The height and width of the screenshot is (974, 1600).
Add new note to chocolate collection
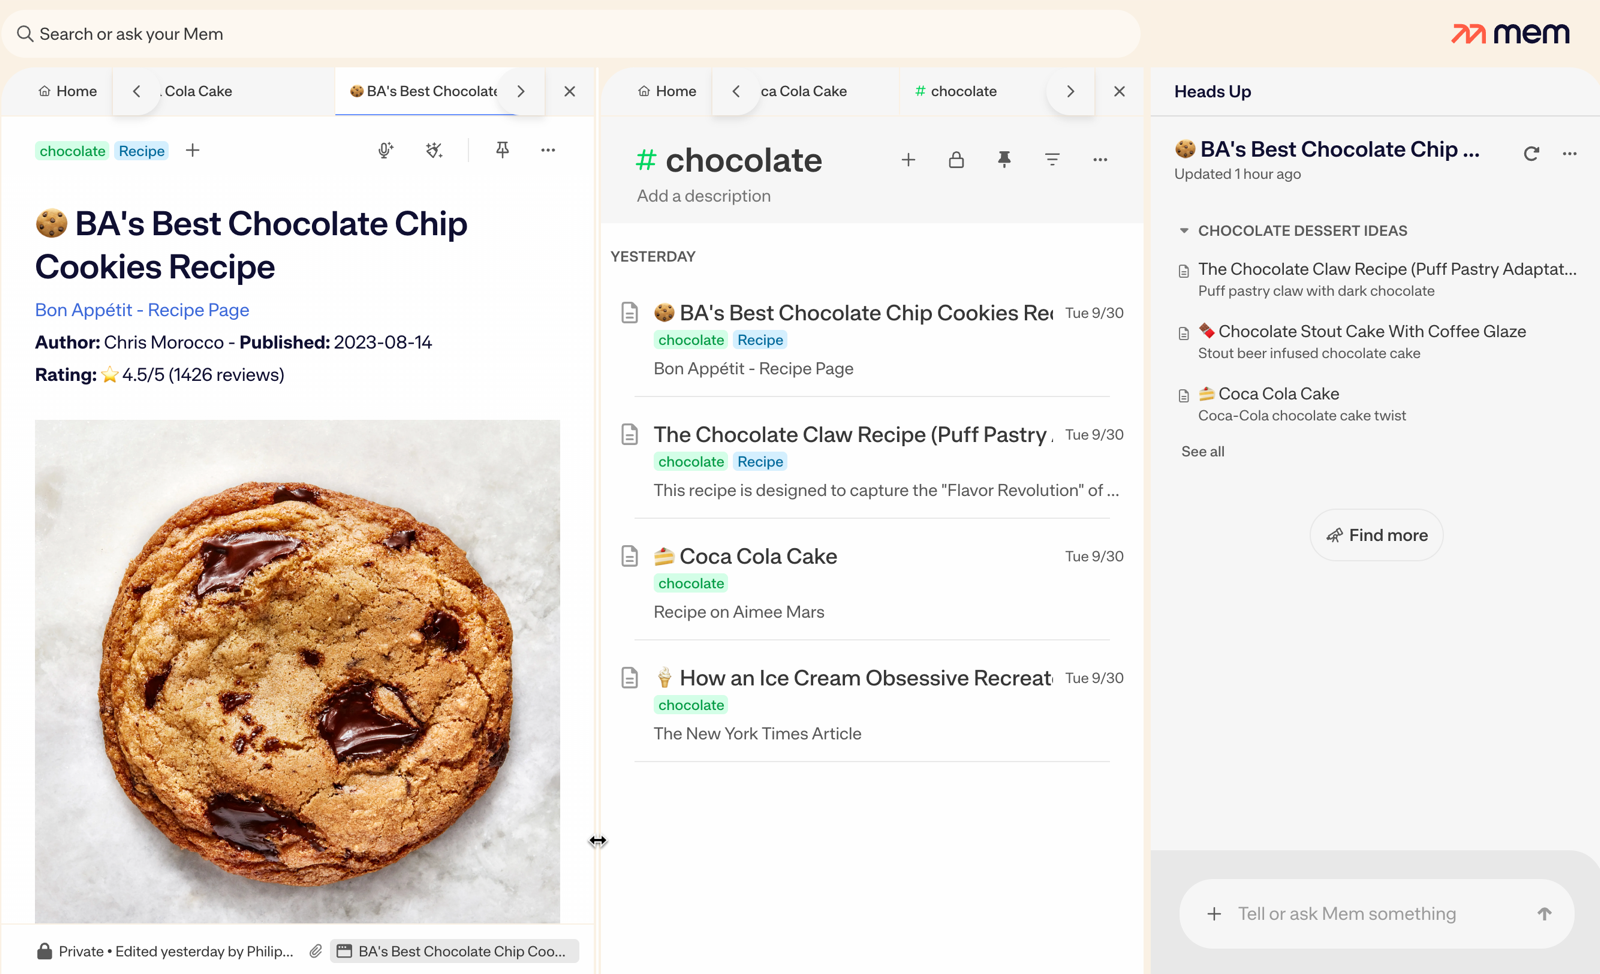click(908, 159)
